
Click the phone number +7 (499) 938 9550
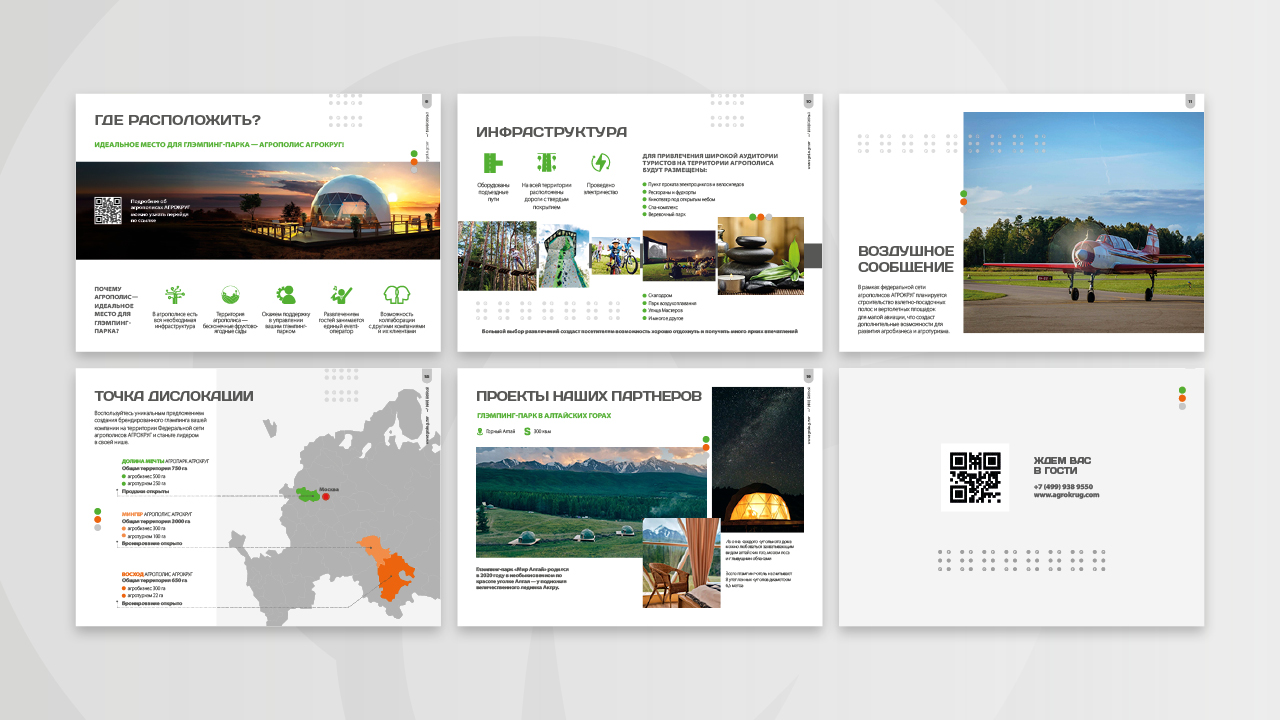tap(1063, 487)
